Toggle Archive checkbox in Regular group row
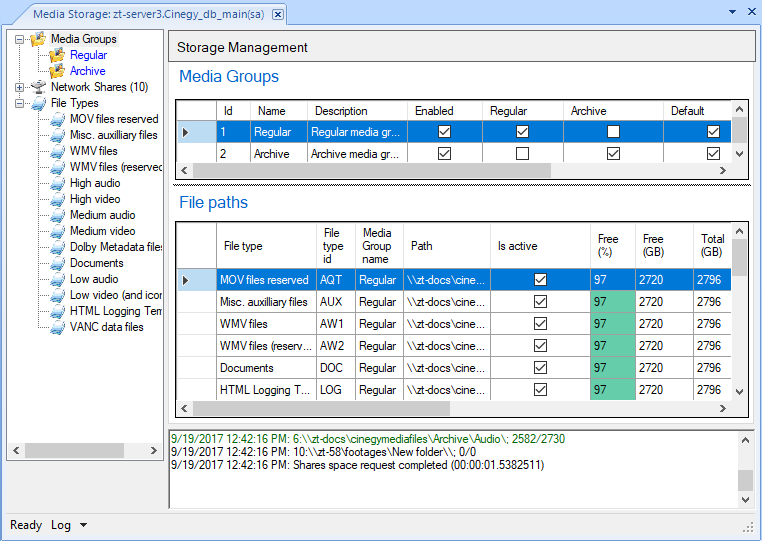 tap(613, 132)
